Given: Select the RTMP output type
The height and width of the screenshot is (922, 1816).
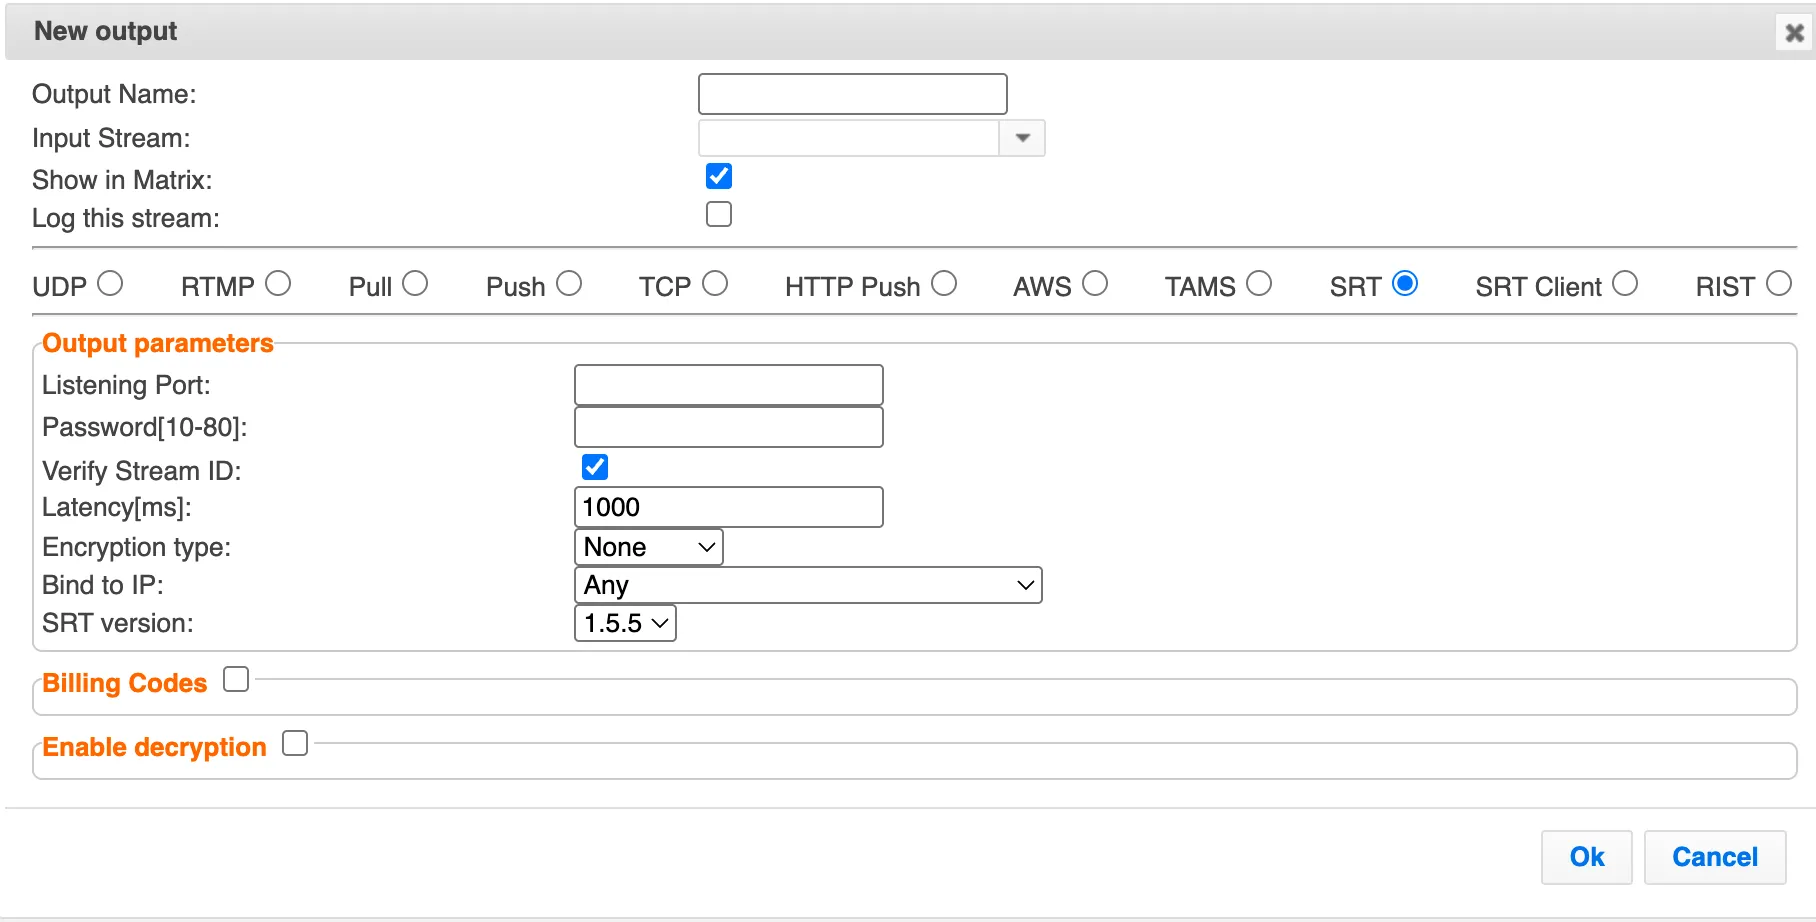Looking at the screenshot, I should (278, 284).
